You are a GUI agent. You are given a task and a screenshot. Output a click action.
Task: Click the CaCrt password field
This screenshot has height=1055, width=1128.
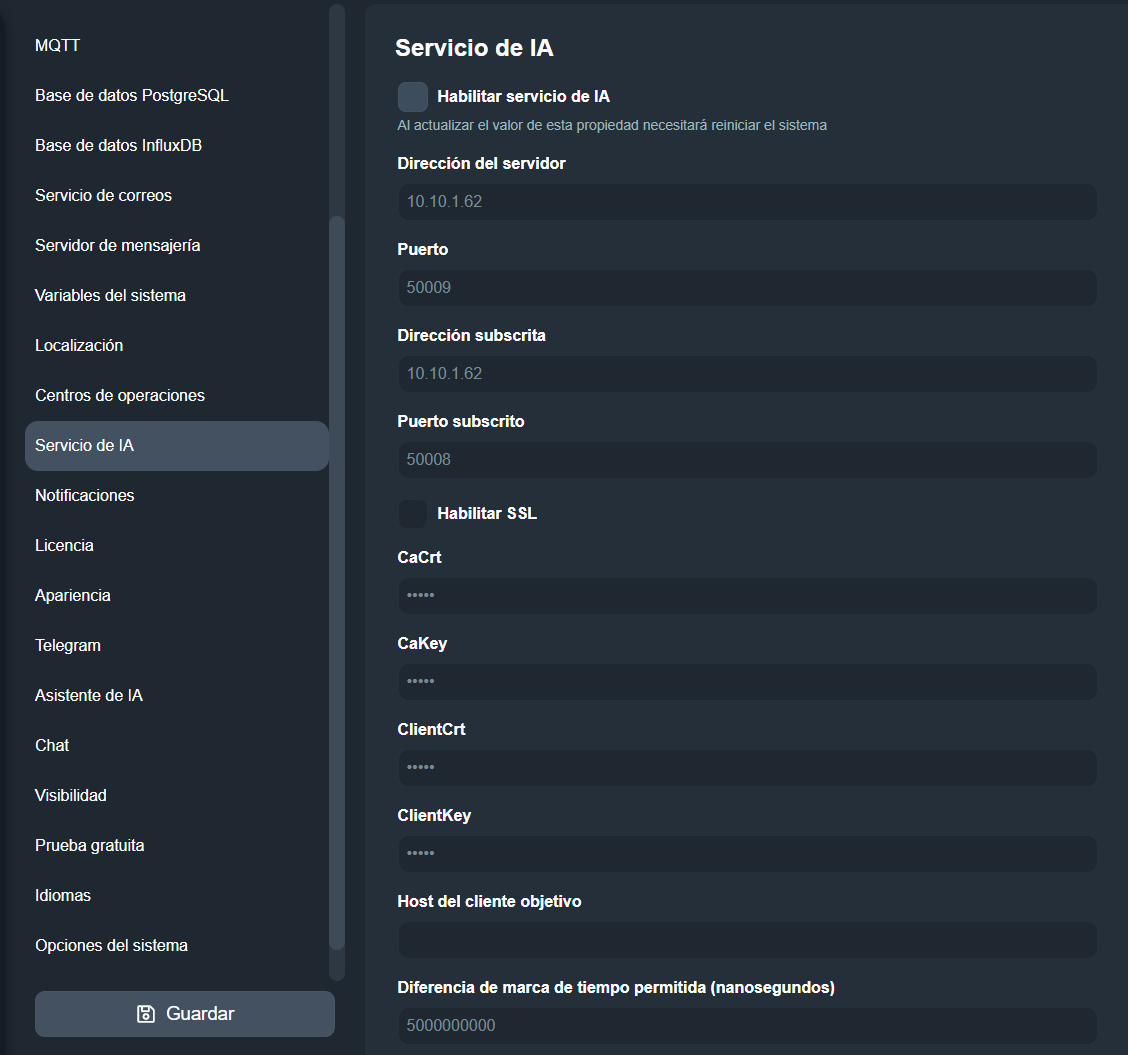[746, 596]
